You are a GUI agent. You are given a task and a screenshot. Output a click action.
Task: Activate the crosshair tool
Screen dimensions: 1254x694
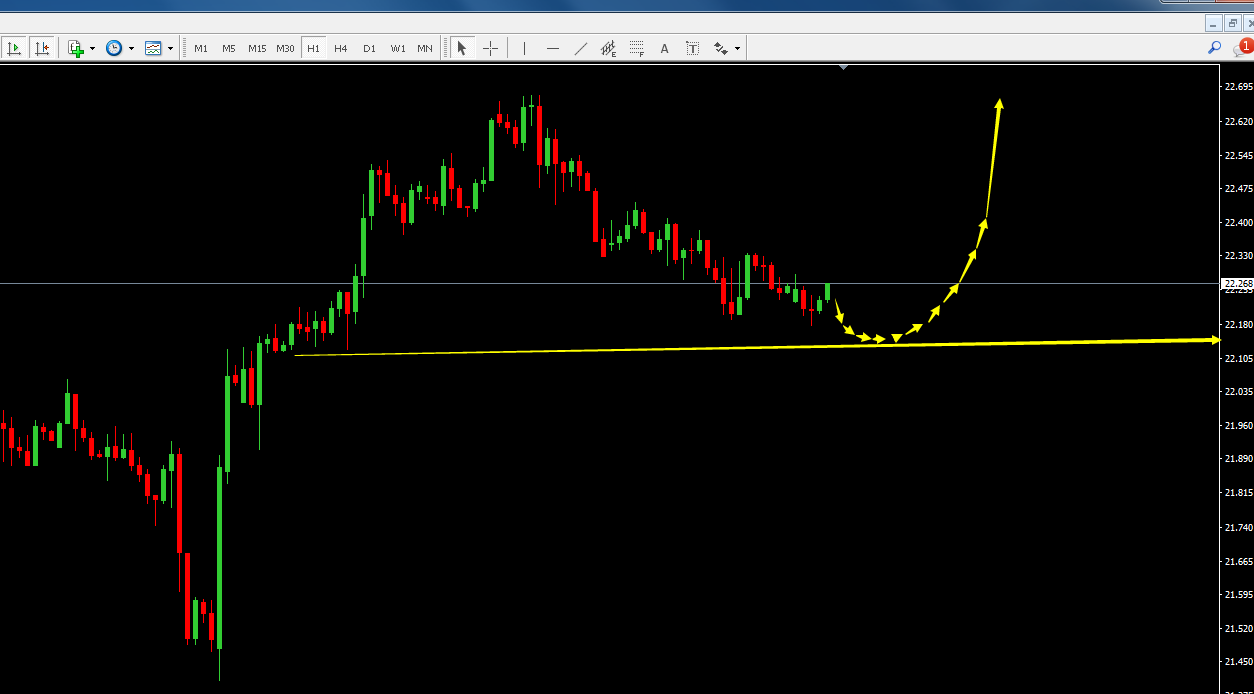(490, 48)
